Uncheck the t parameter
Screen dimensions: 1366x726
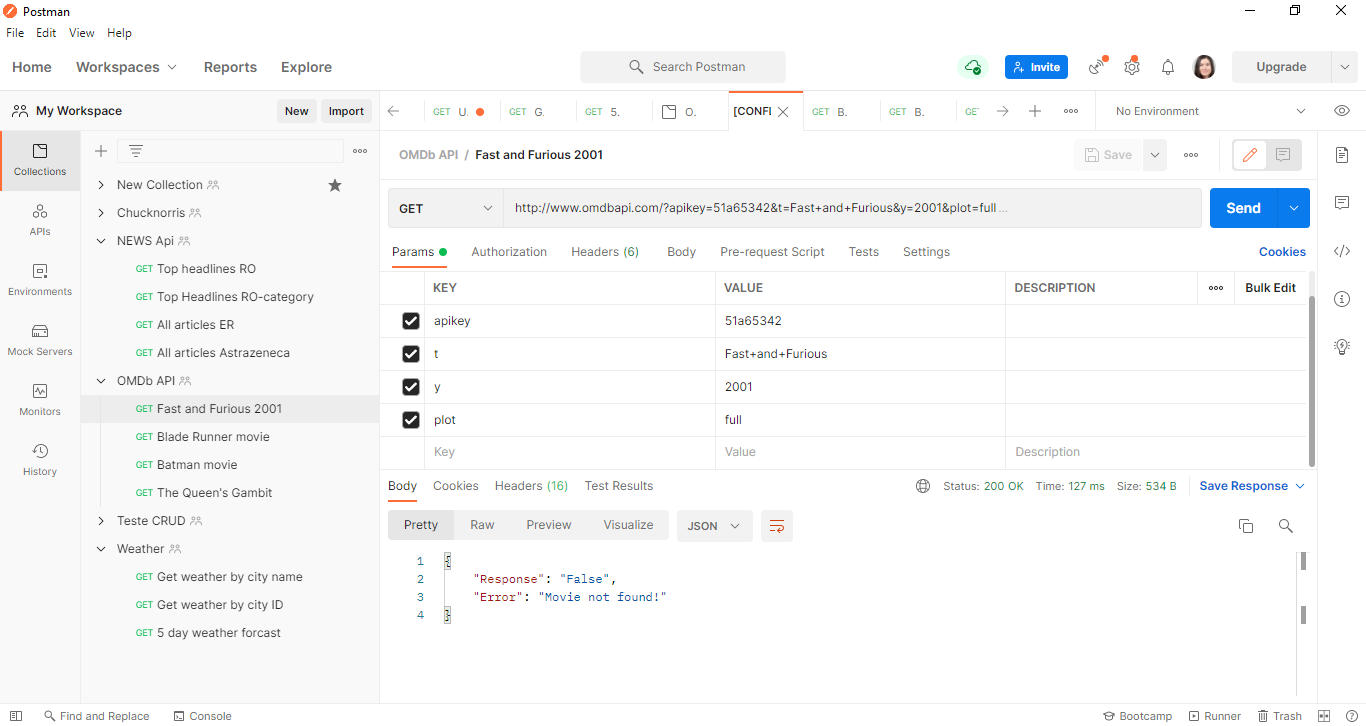pos(410,354)
